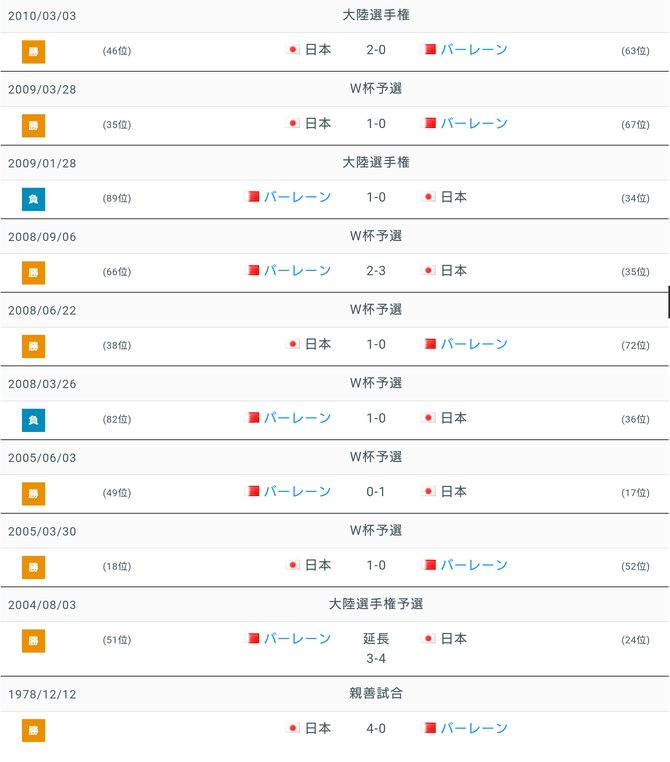Click the 4-0 score of 1978 friendly
Image resolution: width=670 pixels, height=762 pixels.
point(376,729)
